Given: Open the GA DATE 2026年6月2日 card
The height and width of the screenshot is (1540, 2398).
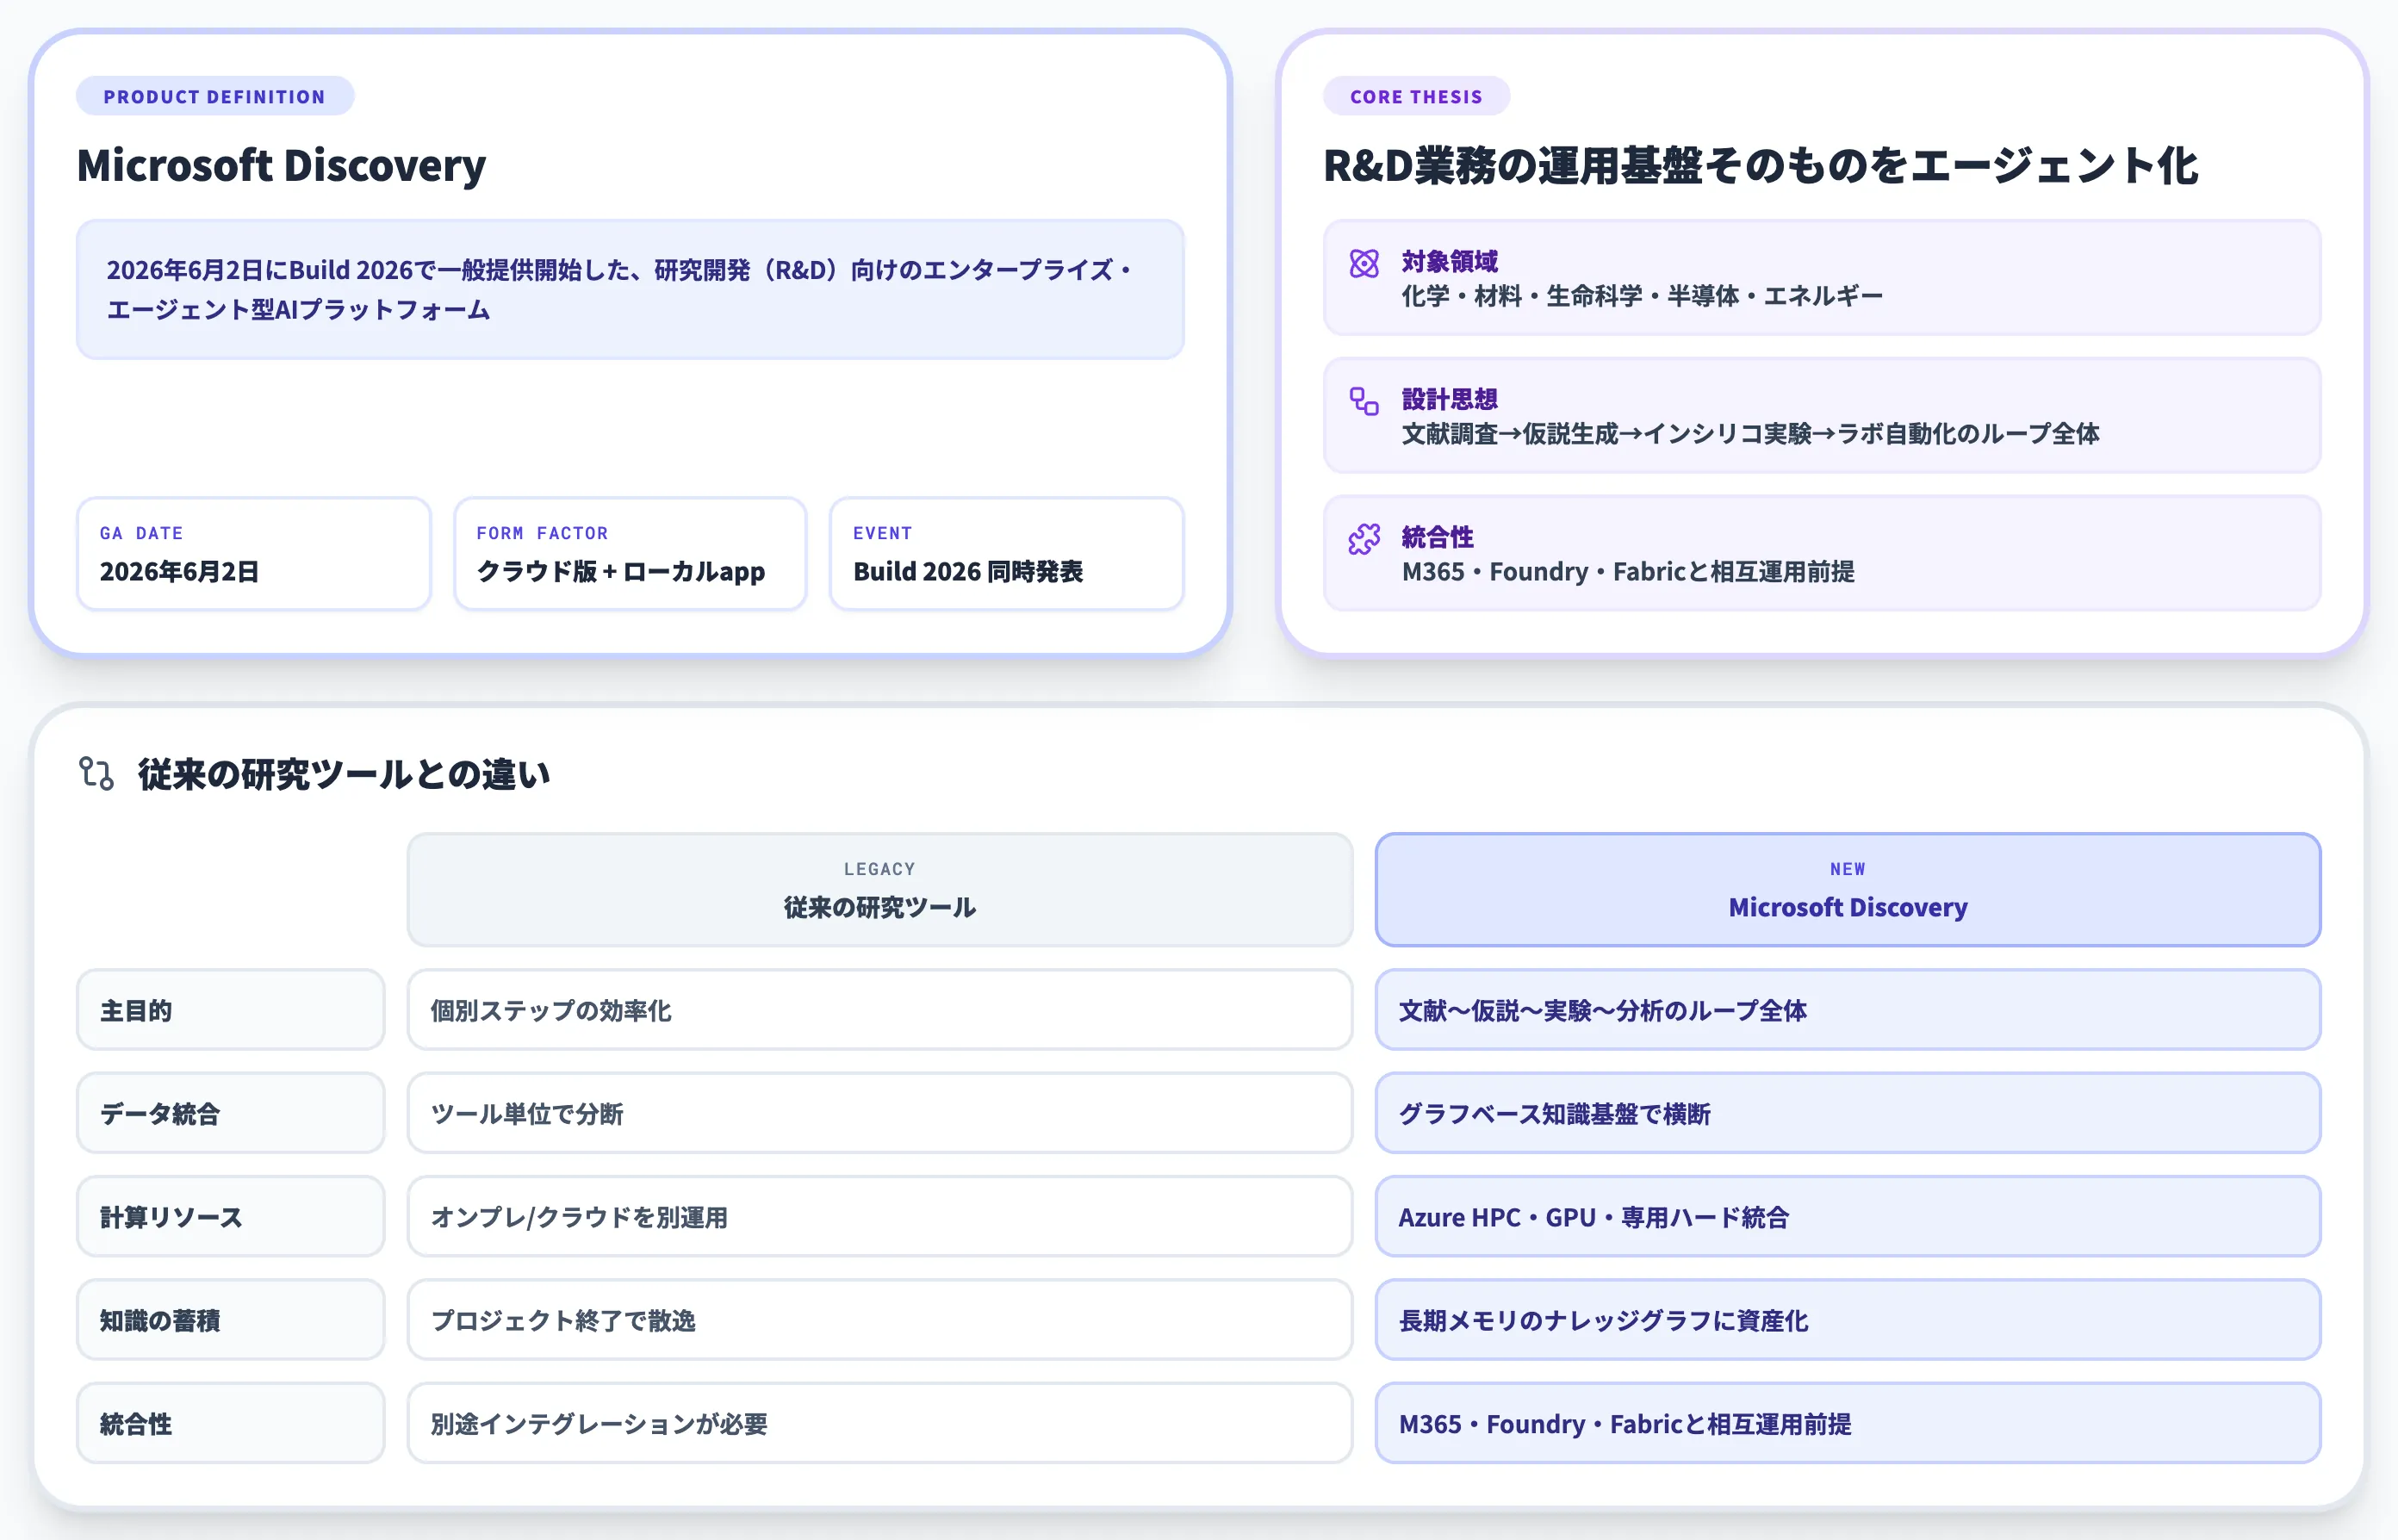Looking at the screenshot, I should pyautogui.click(x=254, y=554).
